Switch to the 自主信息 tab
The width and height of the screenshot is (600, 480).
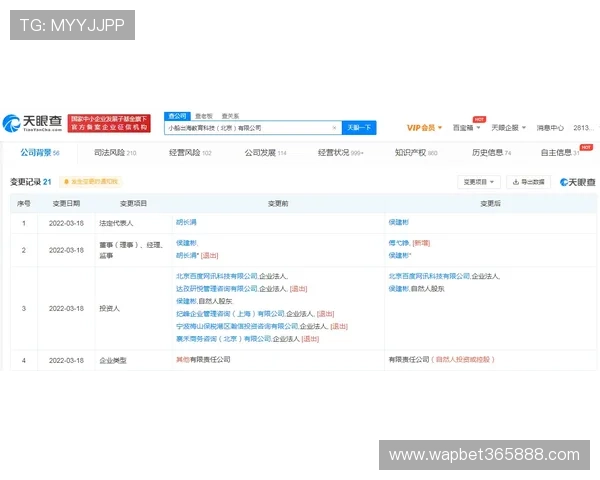coord(560,153)
